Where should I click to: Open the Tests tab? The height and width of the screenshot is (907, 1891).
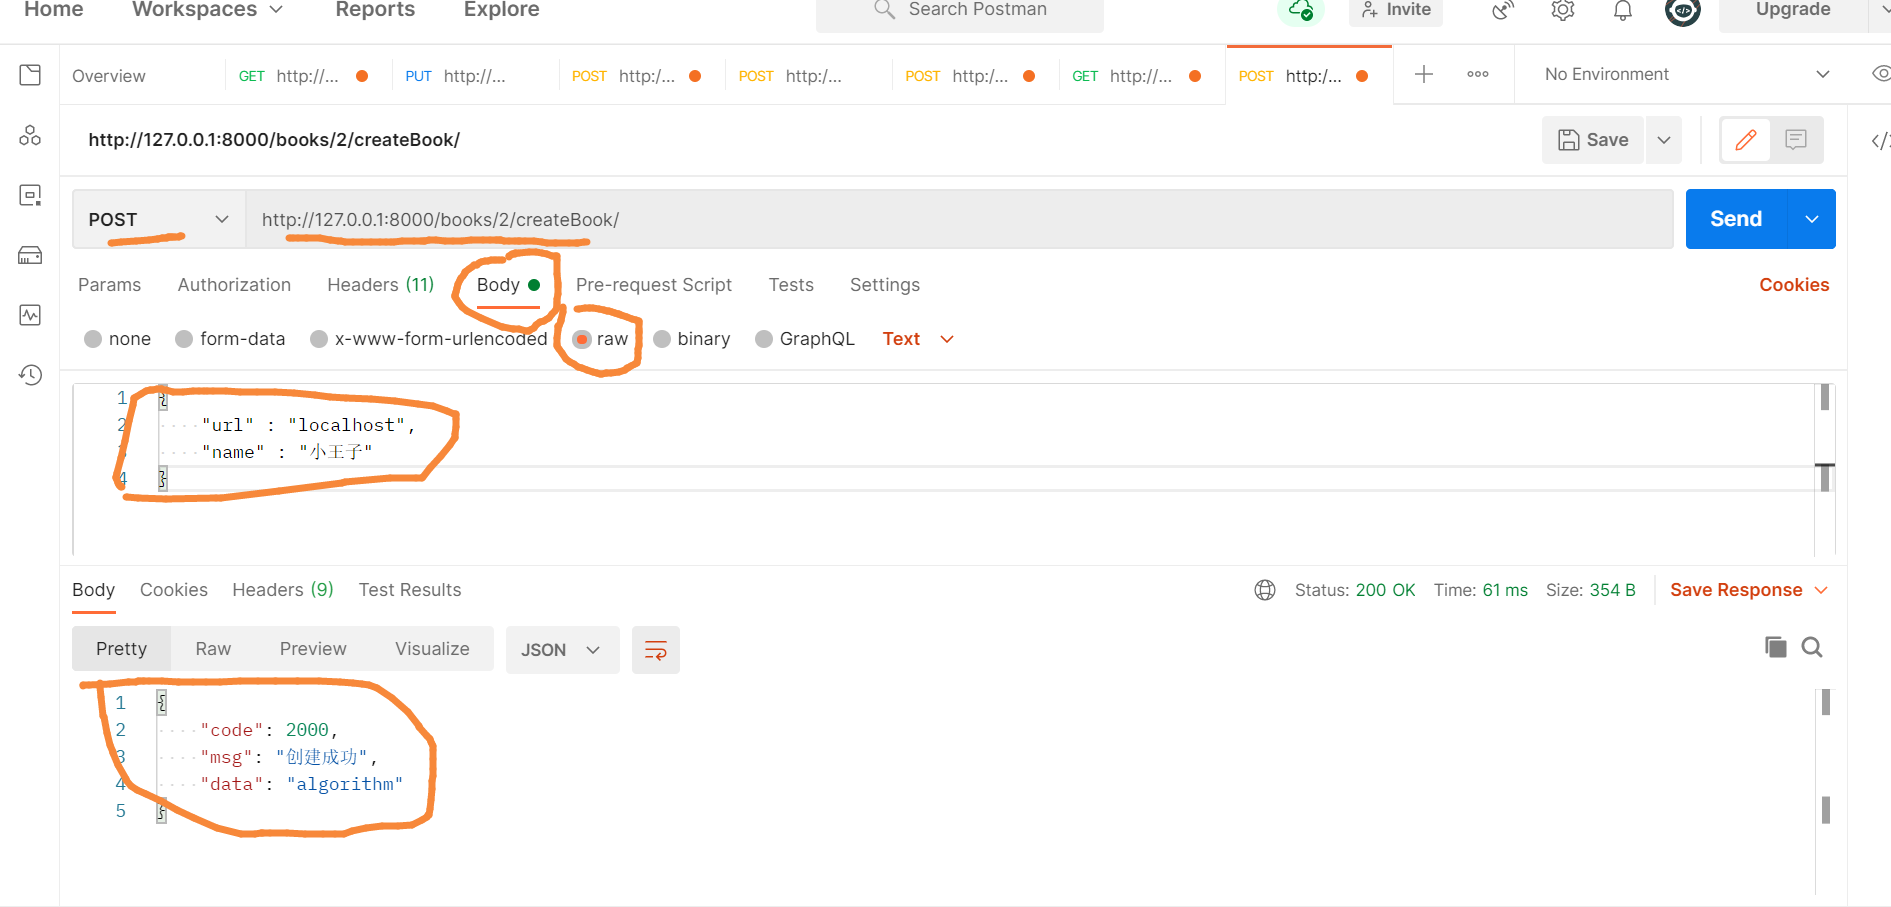coord(791,285)
